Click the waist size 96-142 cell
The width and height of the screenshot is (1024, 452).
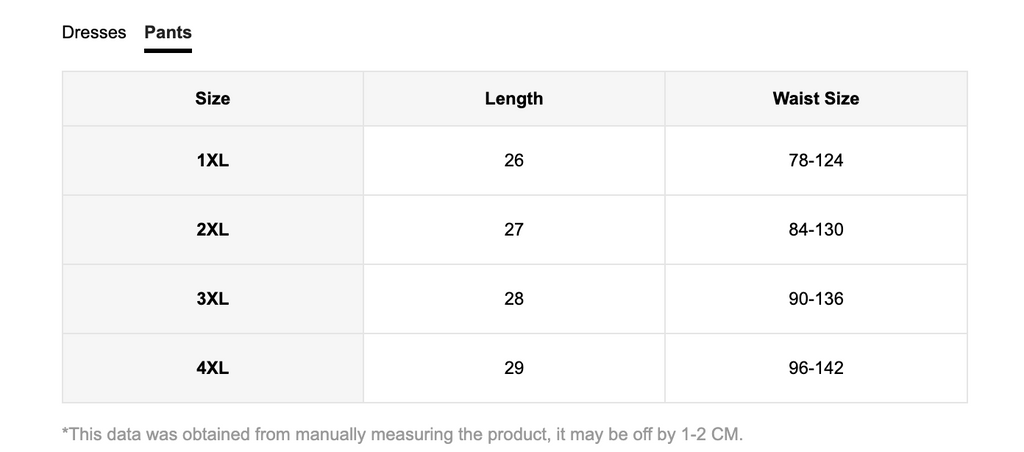pyautogui.click(x=816, y=368)
